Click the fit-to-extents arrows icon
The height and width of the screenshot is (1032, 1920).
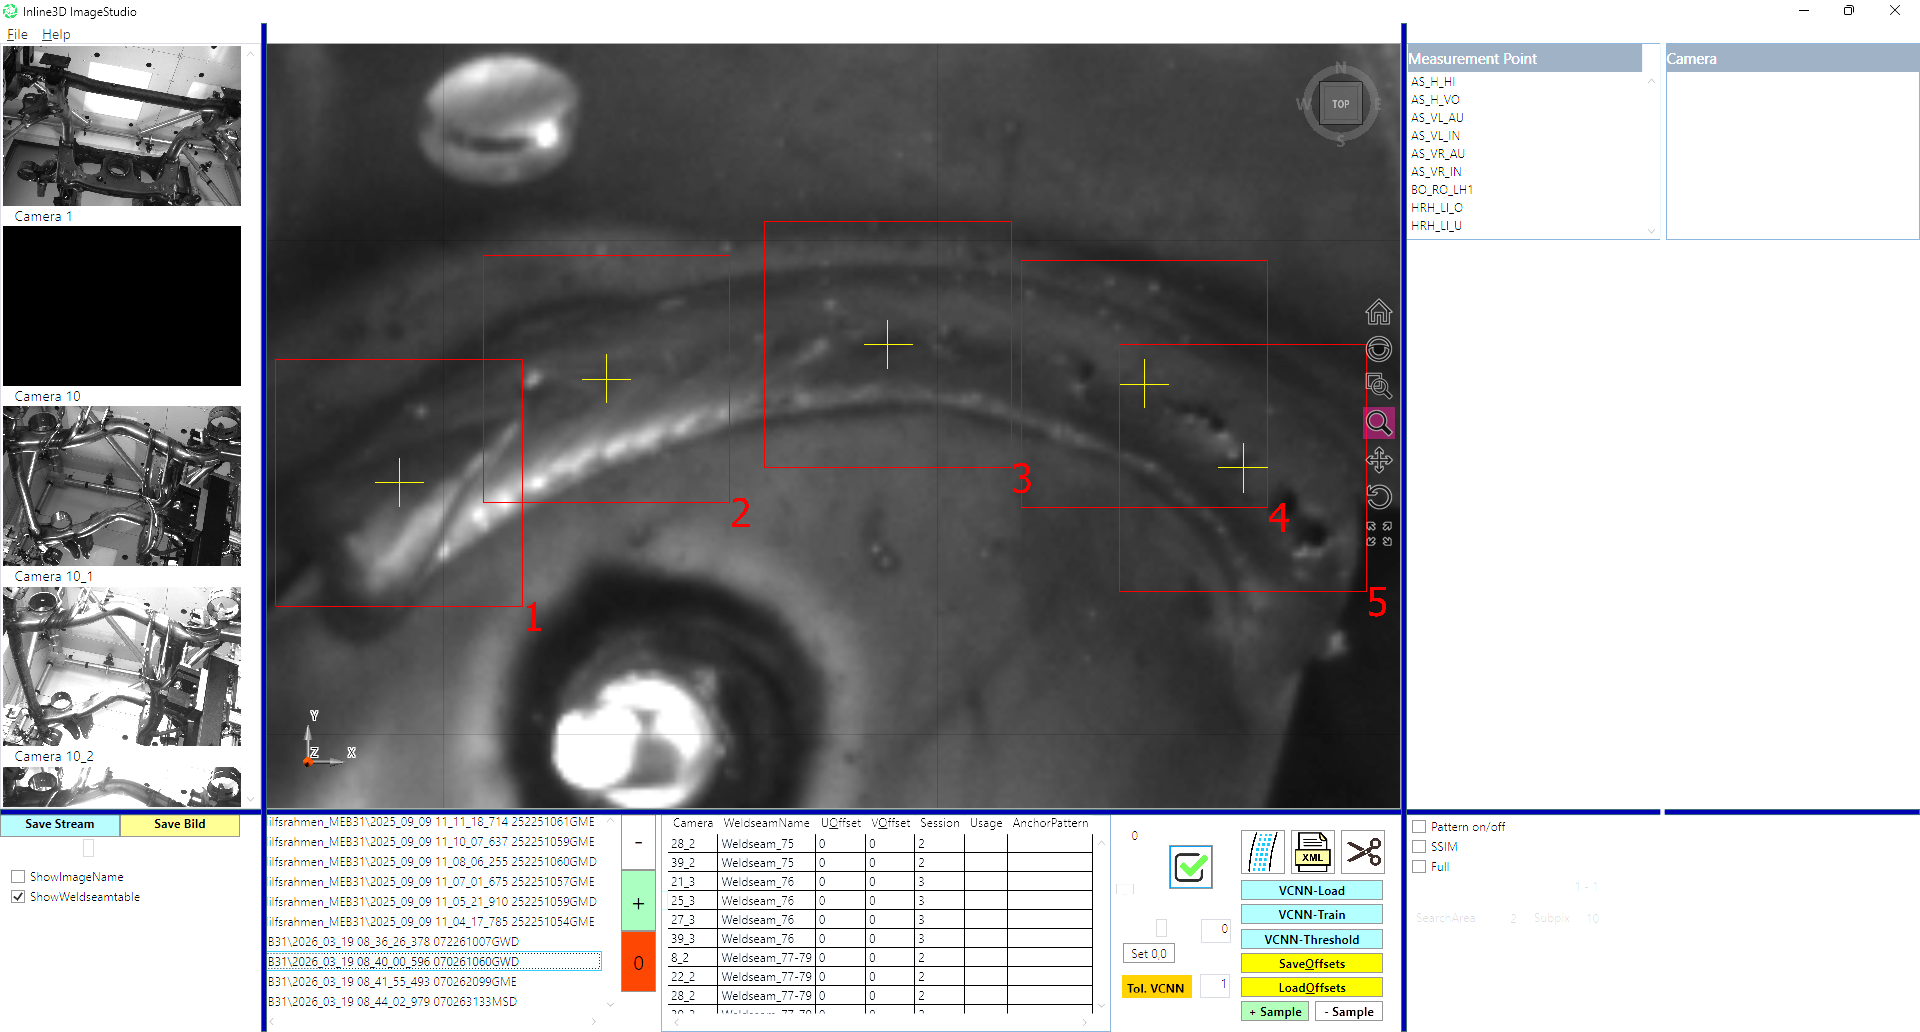(x=1378, y=534)
